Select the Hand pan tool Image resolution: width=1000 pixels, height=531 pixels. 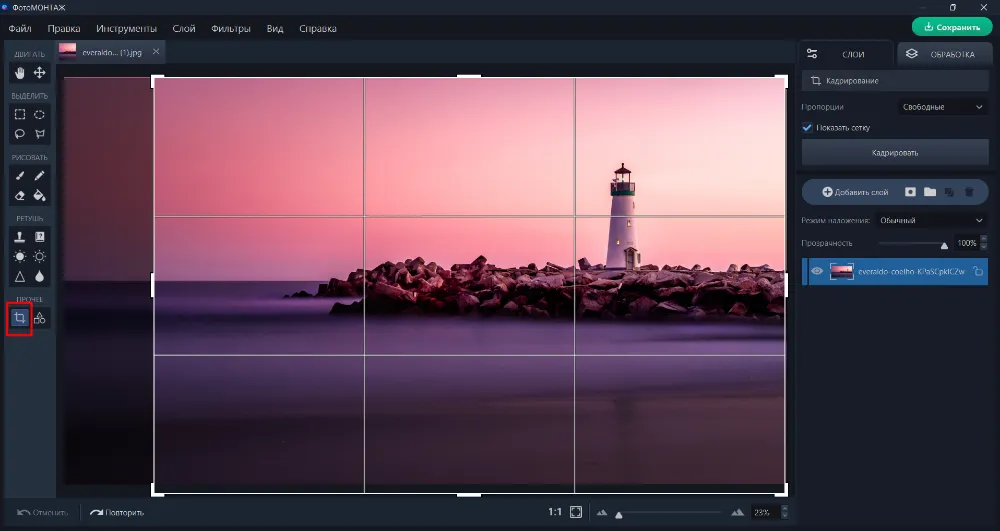(20, 73)
